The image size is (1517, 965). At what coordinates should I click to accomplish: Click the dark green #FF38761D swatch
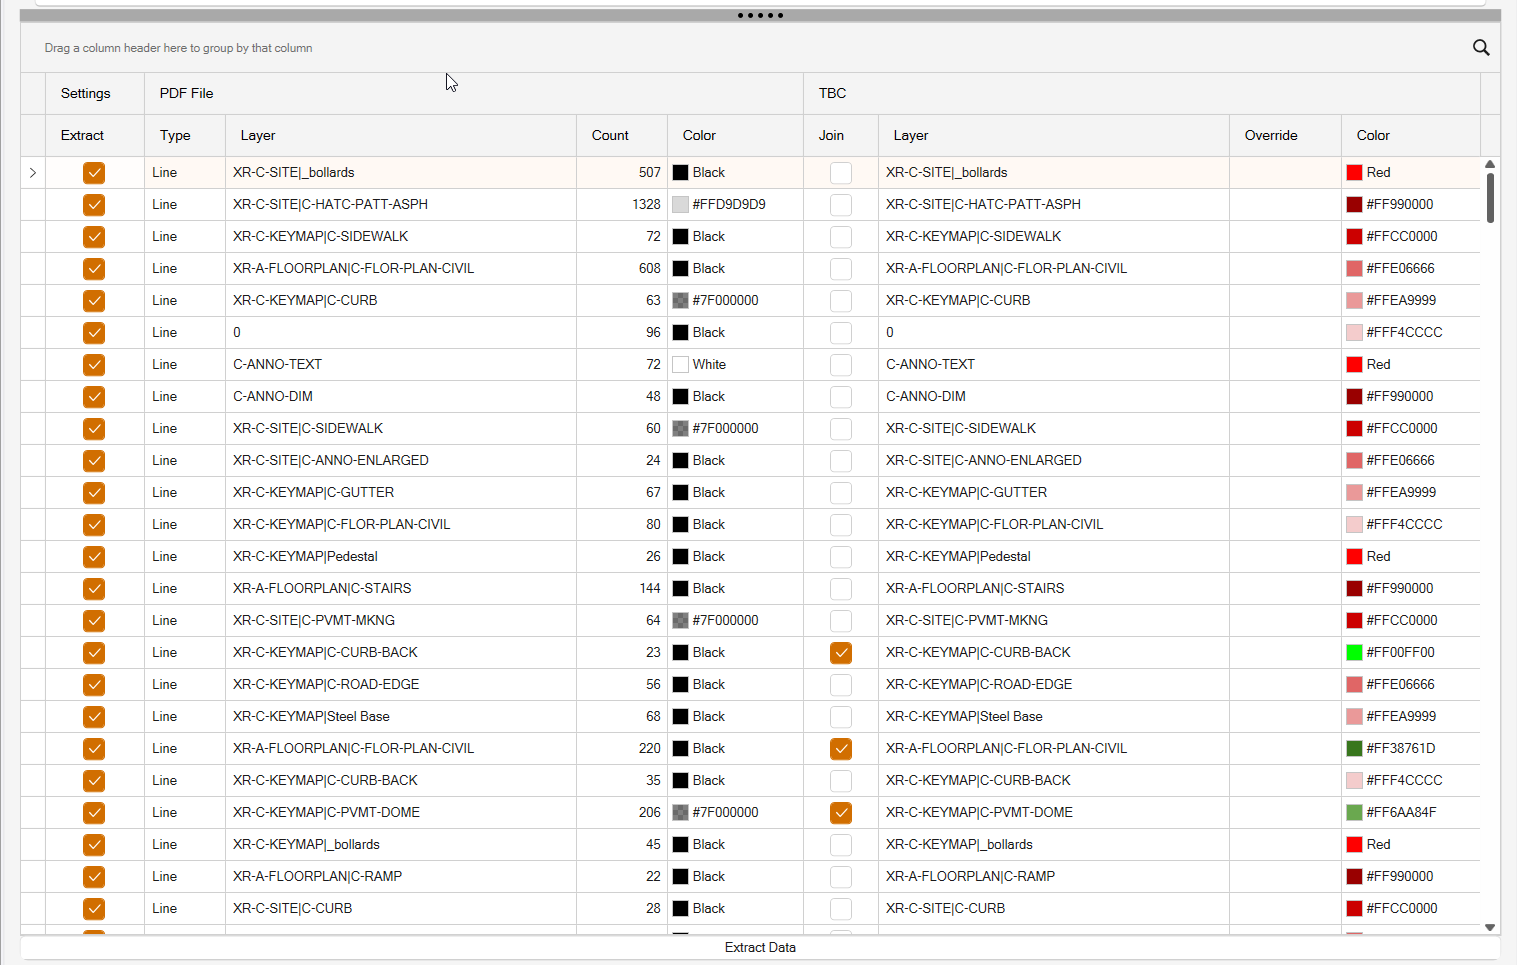1354,749
